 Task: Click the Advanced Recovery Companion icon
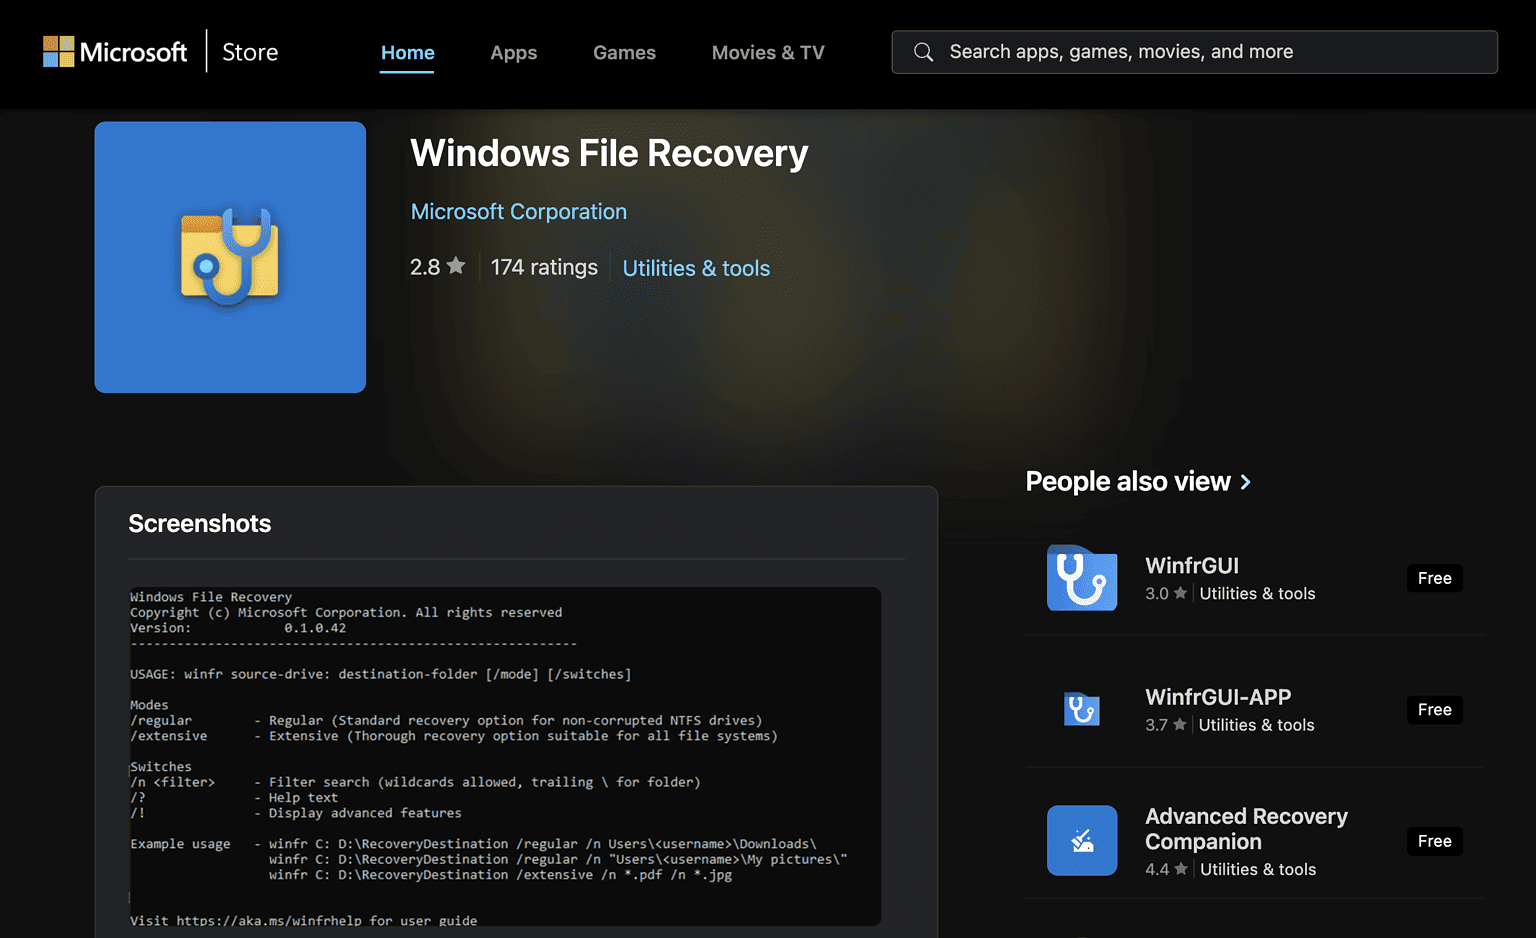click(1082, 840)
